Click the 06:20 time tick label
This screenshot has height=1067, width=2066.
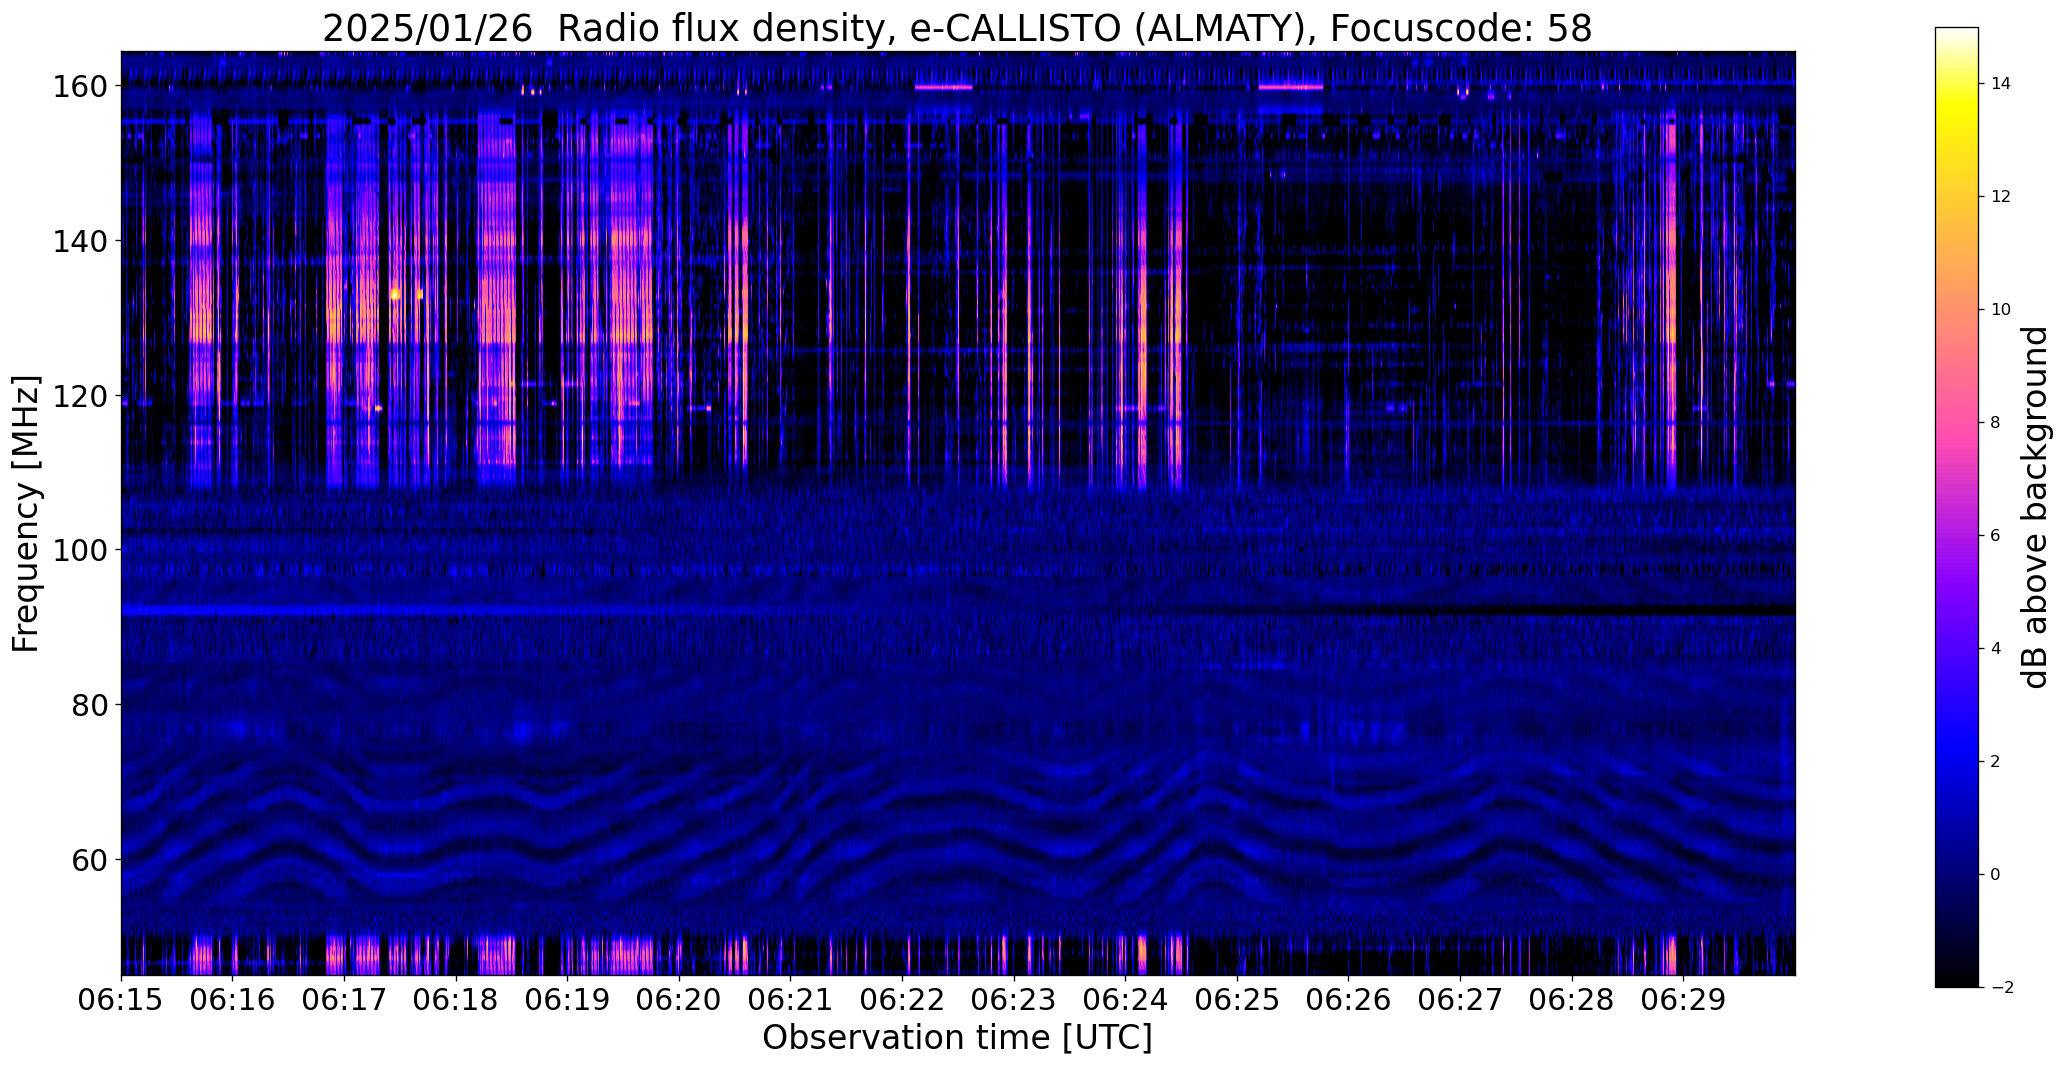click(x=679, y=1000)
